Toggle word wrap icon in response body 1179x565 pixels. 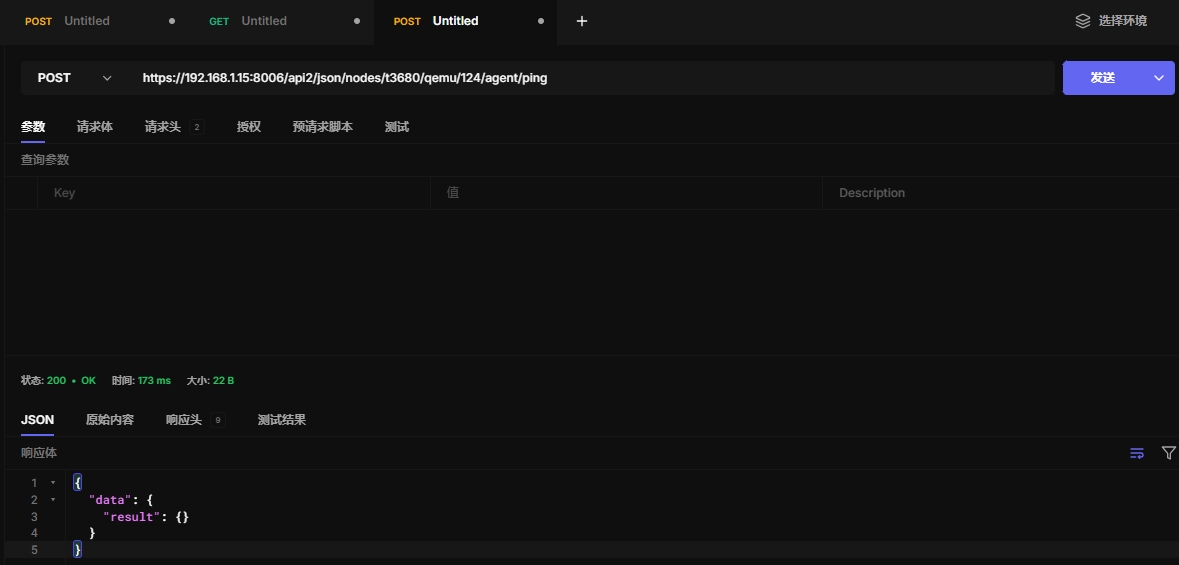pyautogui.click(x=1137, y=453)
